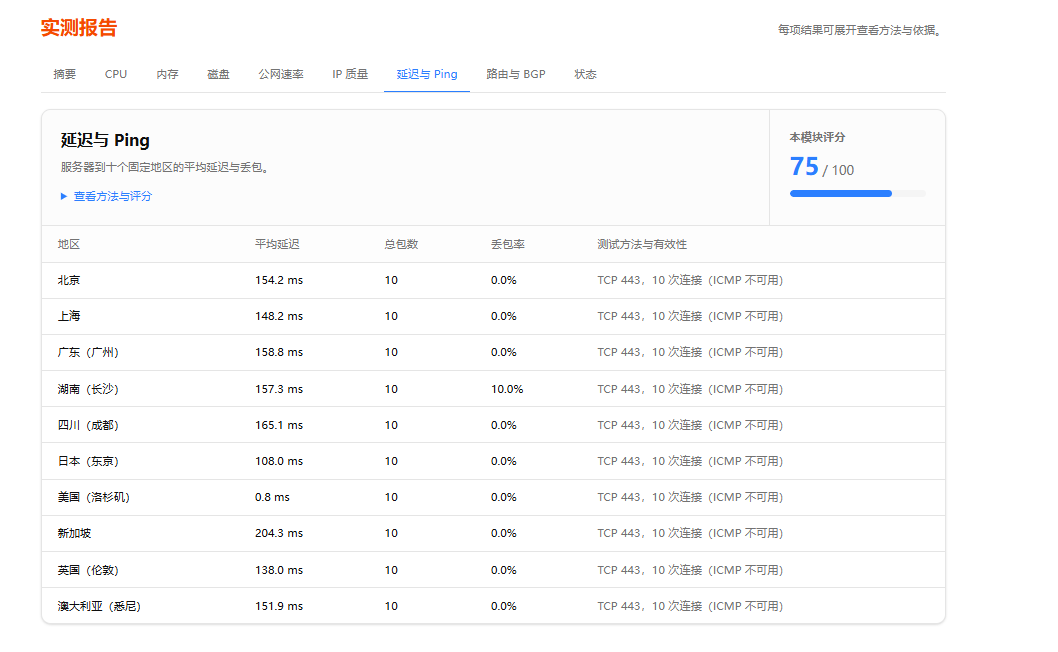The height and width of the screenshot is (652, 1058).
Task: Select the 上海 region cell
Action: (69, 316)
